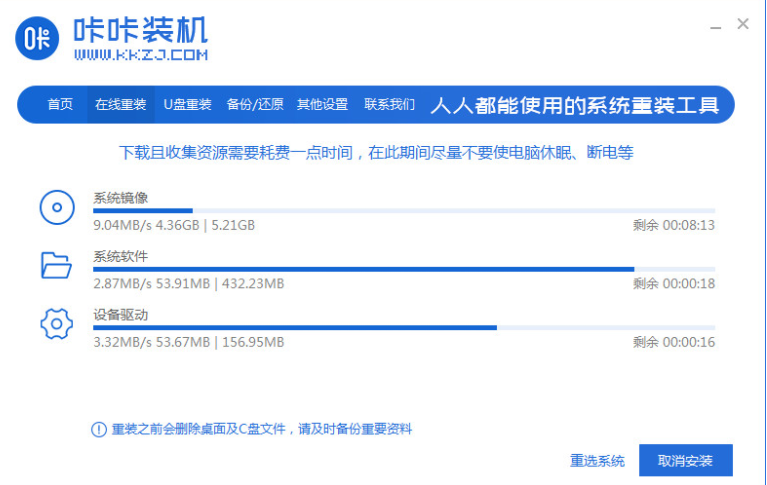Open the 其他设置 tab

point(322,104)
